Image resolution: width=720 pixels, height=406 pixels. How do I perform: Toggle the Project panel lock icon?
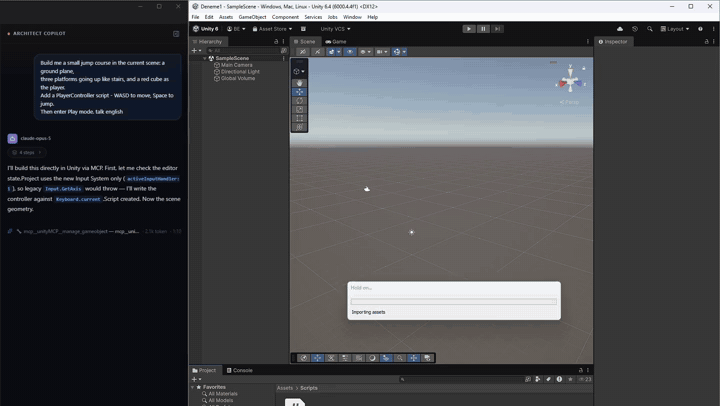click(580, 370)
